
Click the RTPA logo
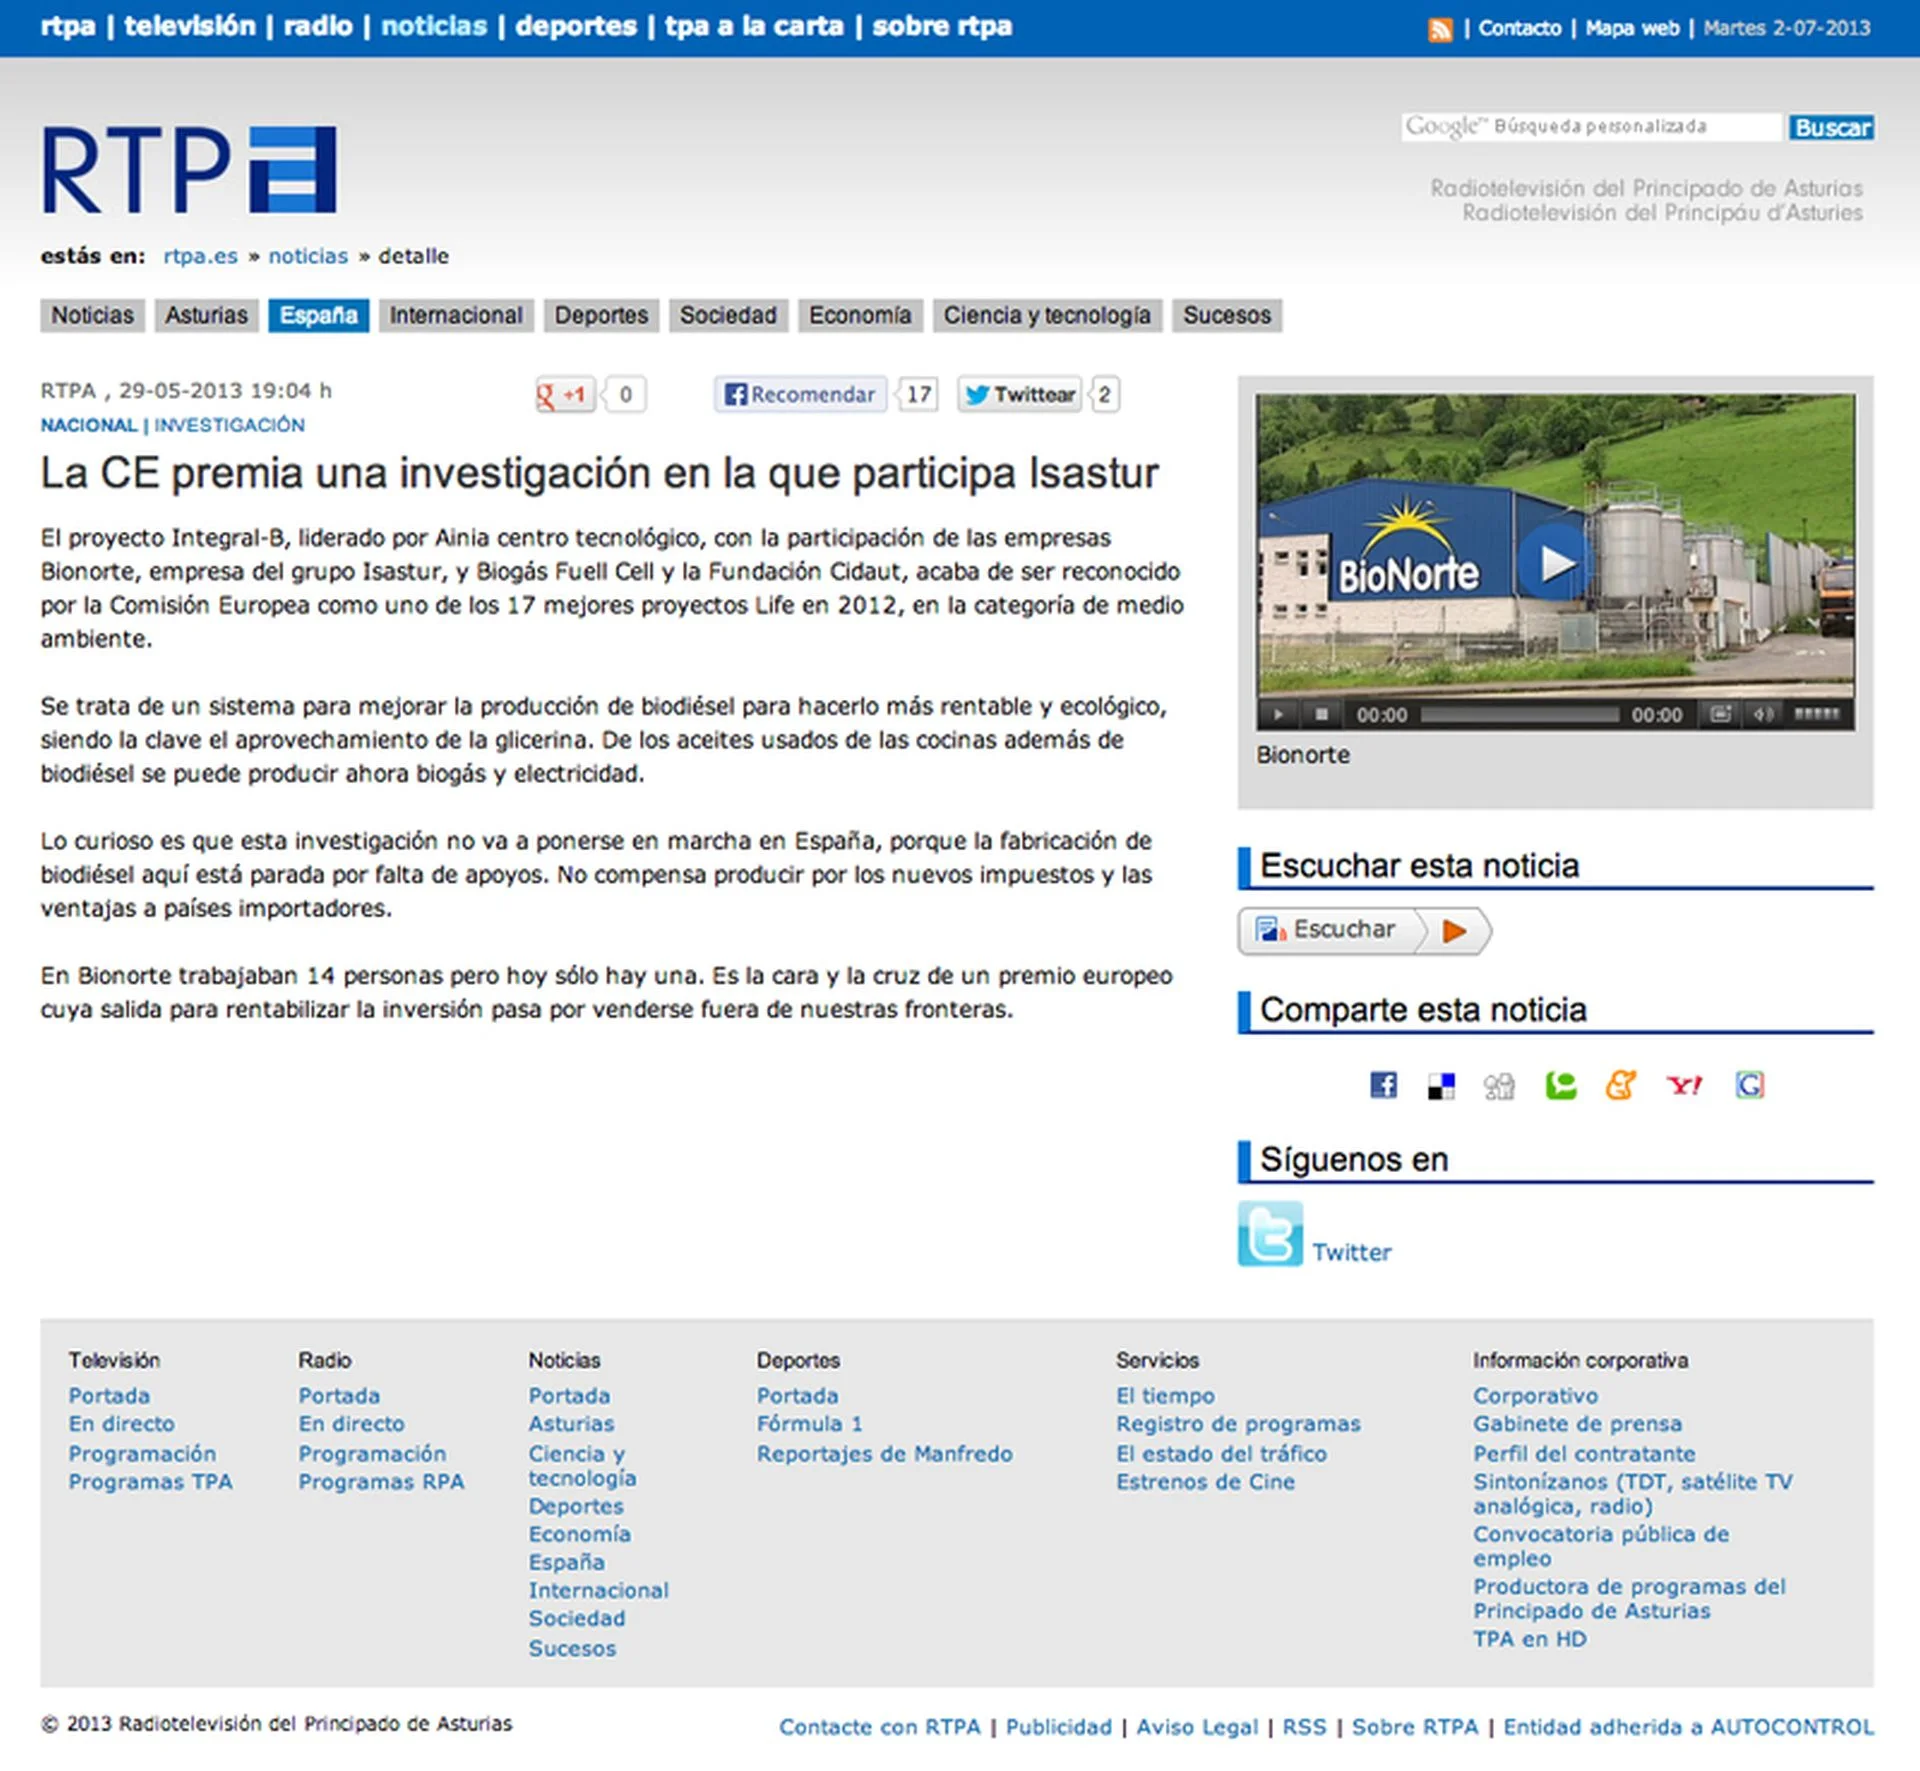[188, 169]
